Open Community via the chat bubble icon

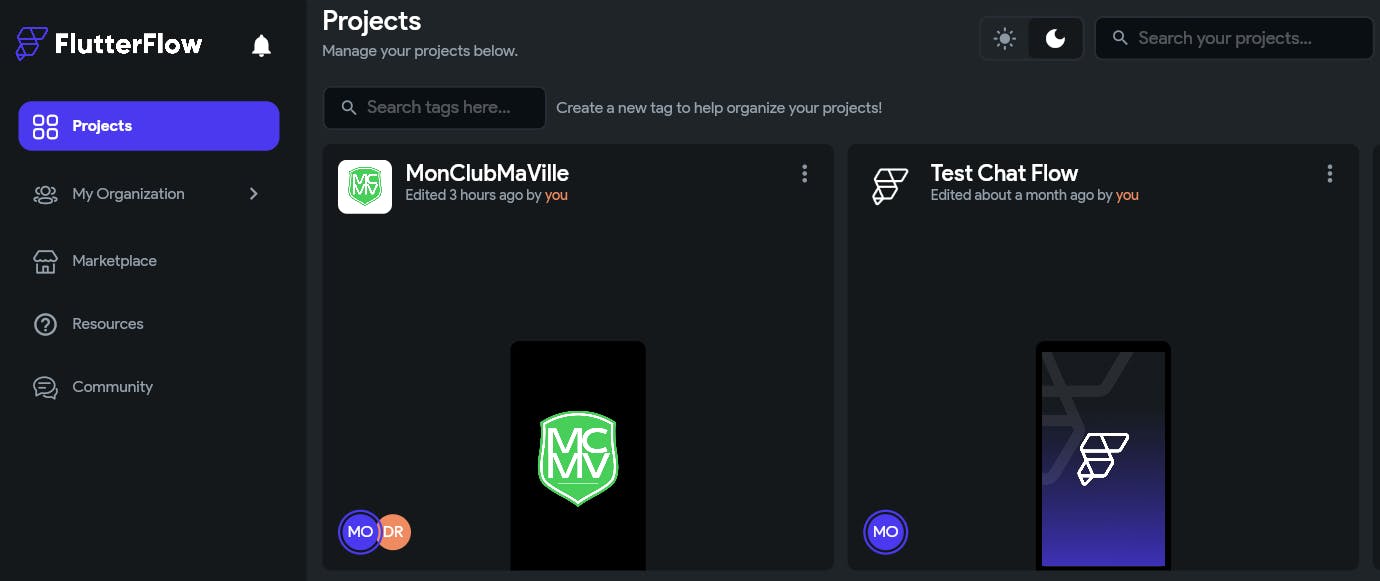point(45,387)
